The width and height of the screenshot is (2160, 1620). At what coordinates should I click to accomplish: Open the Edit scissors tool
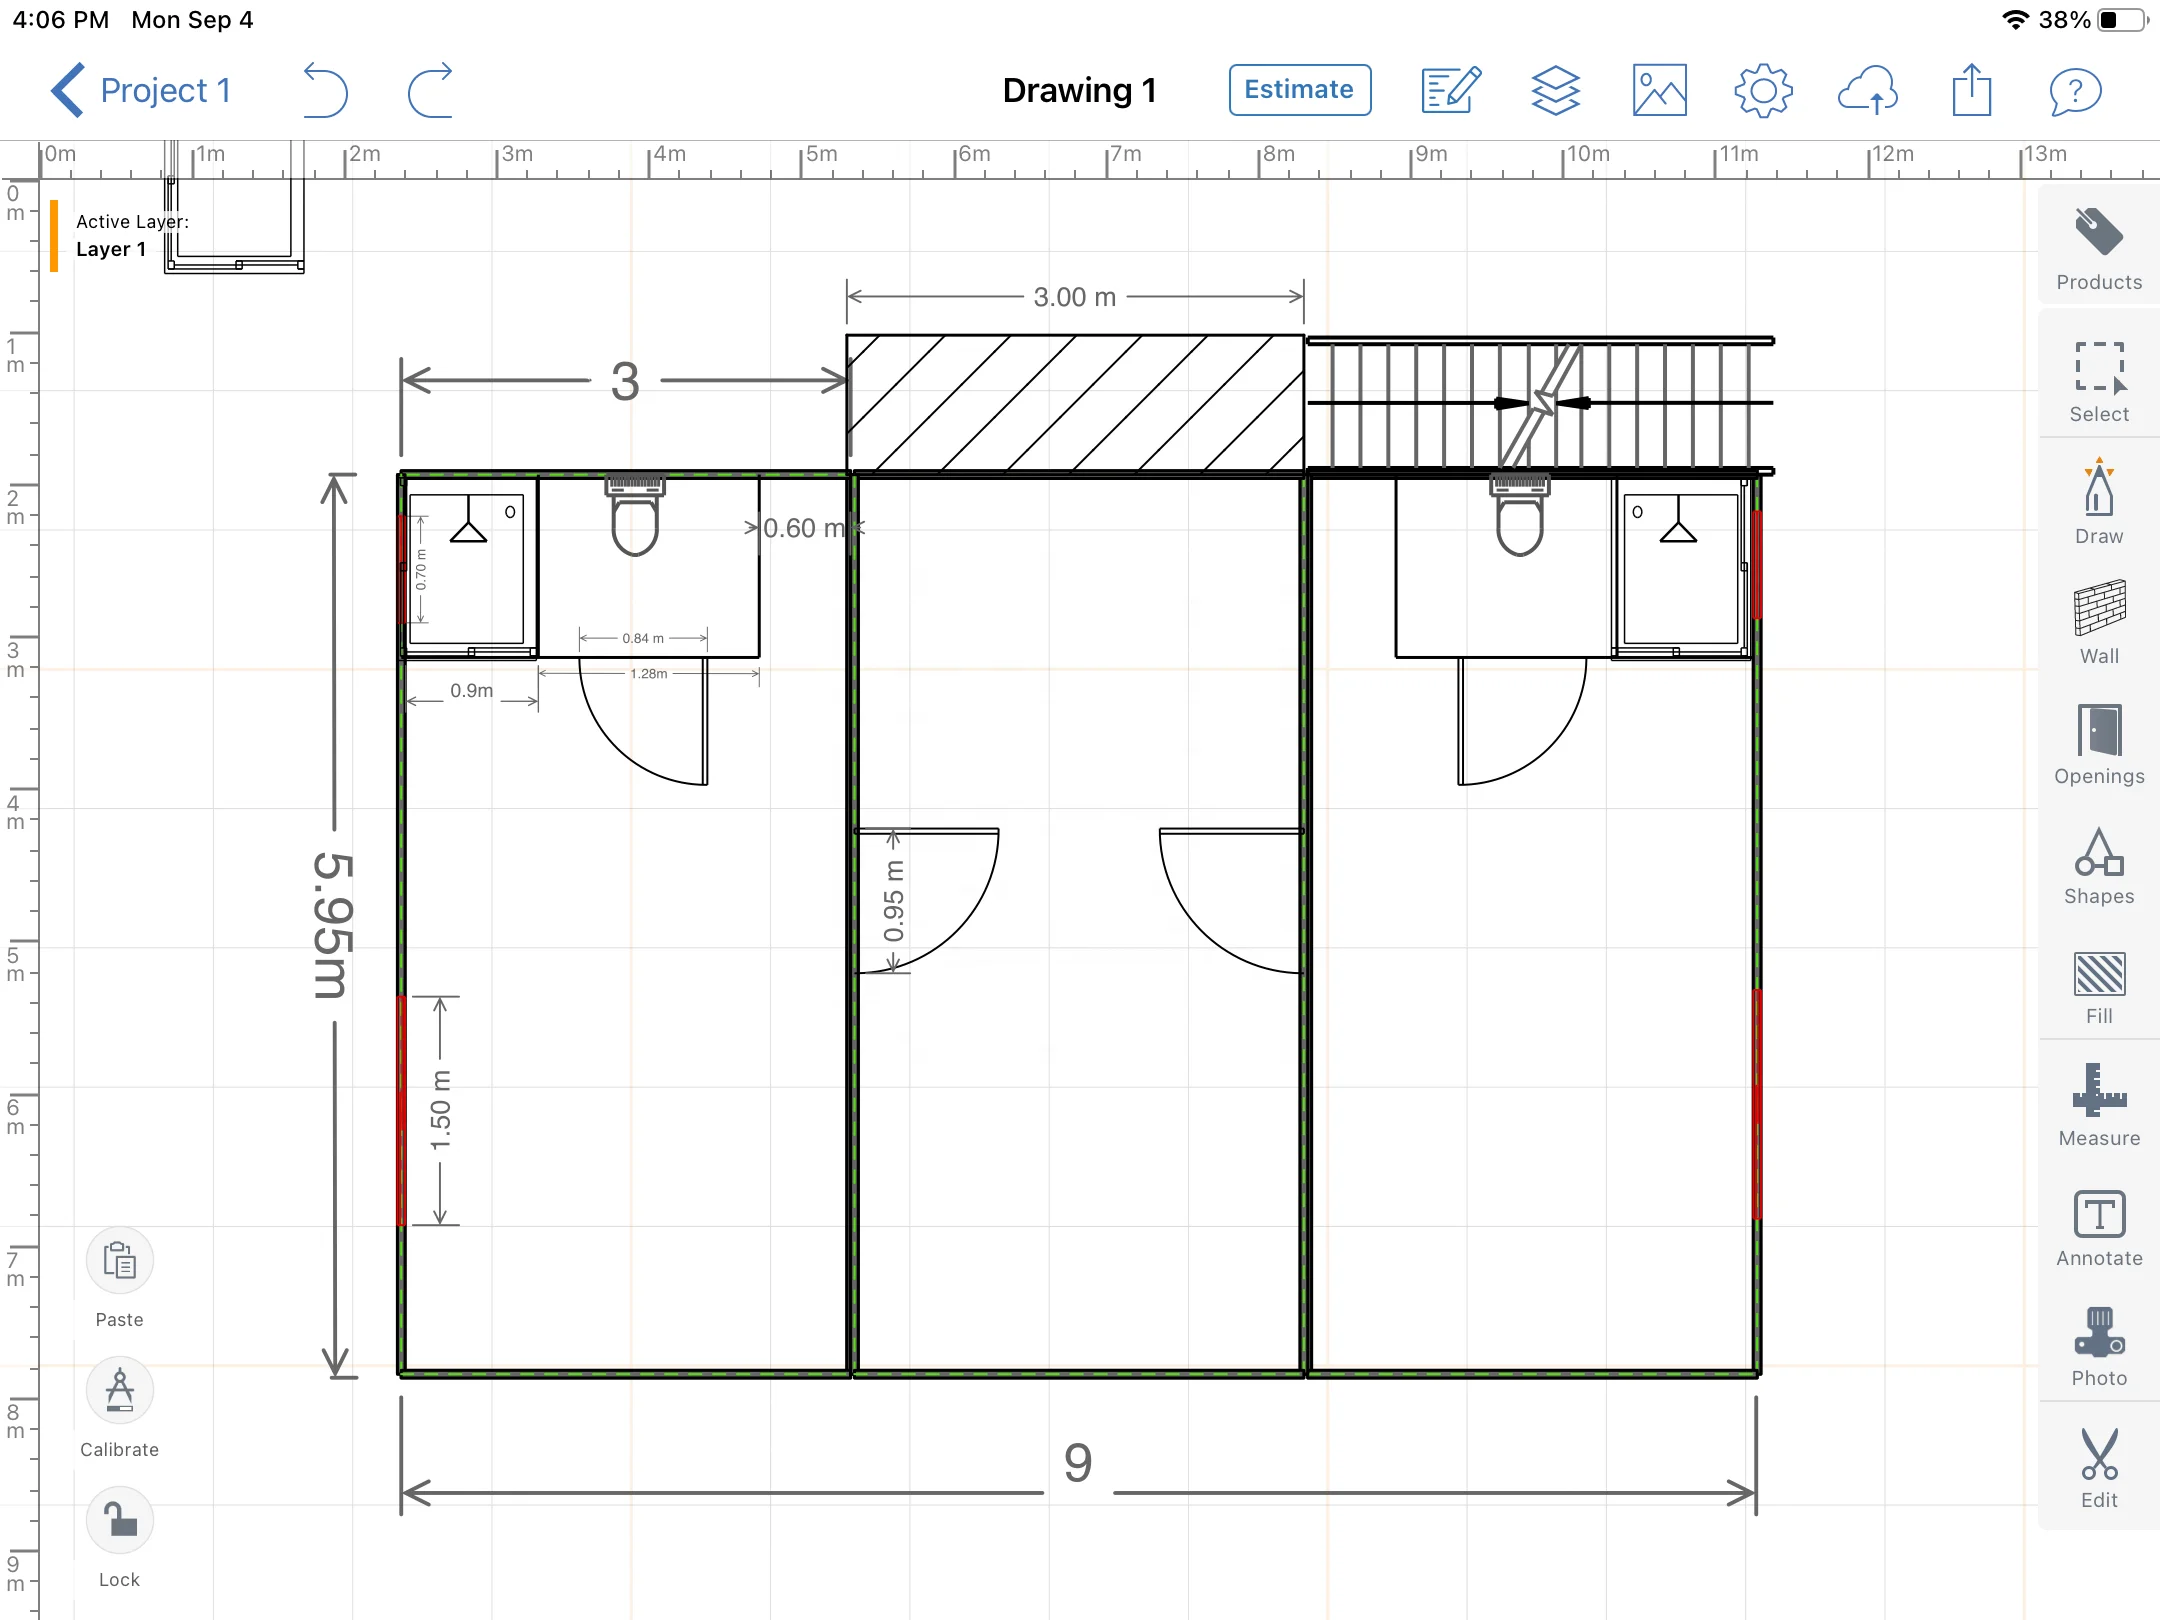point(2098,1466)
